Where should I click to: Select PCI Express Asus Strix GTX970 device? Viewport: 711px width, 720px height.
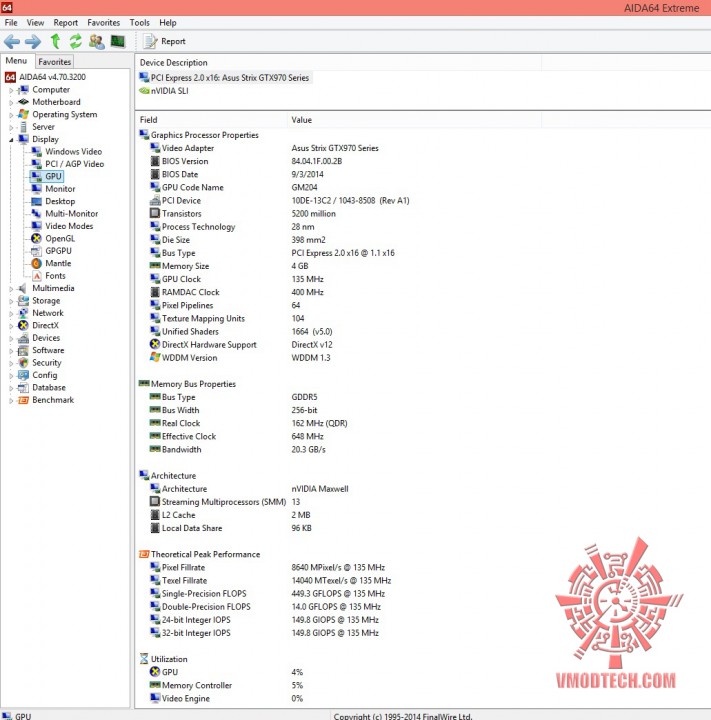224,78
